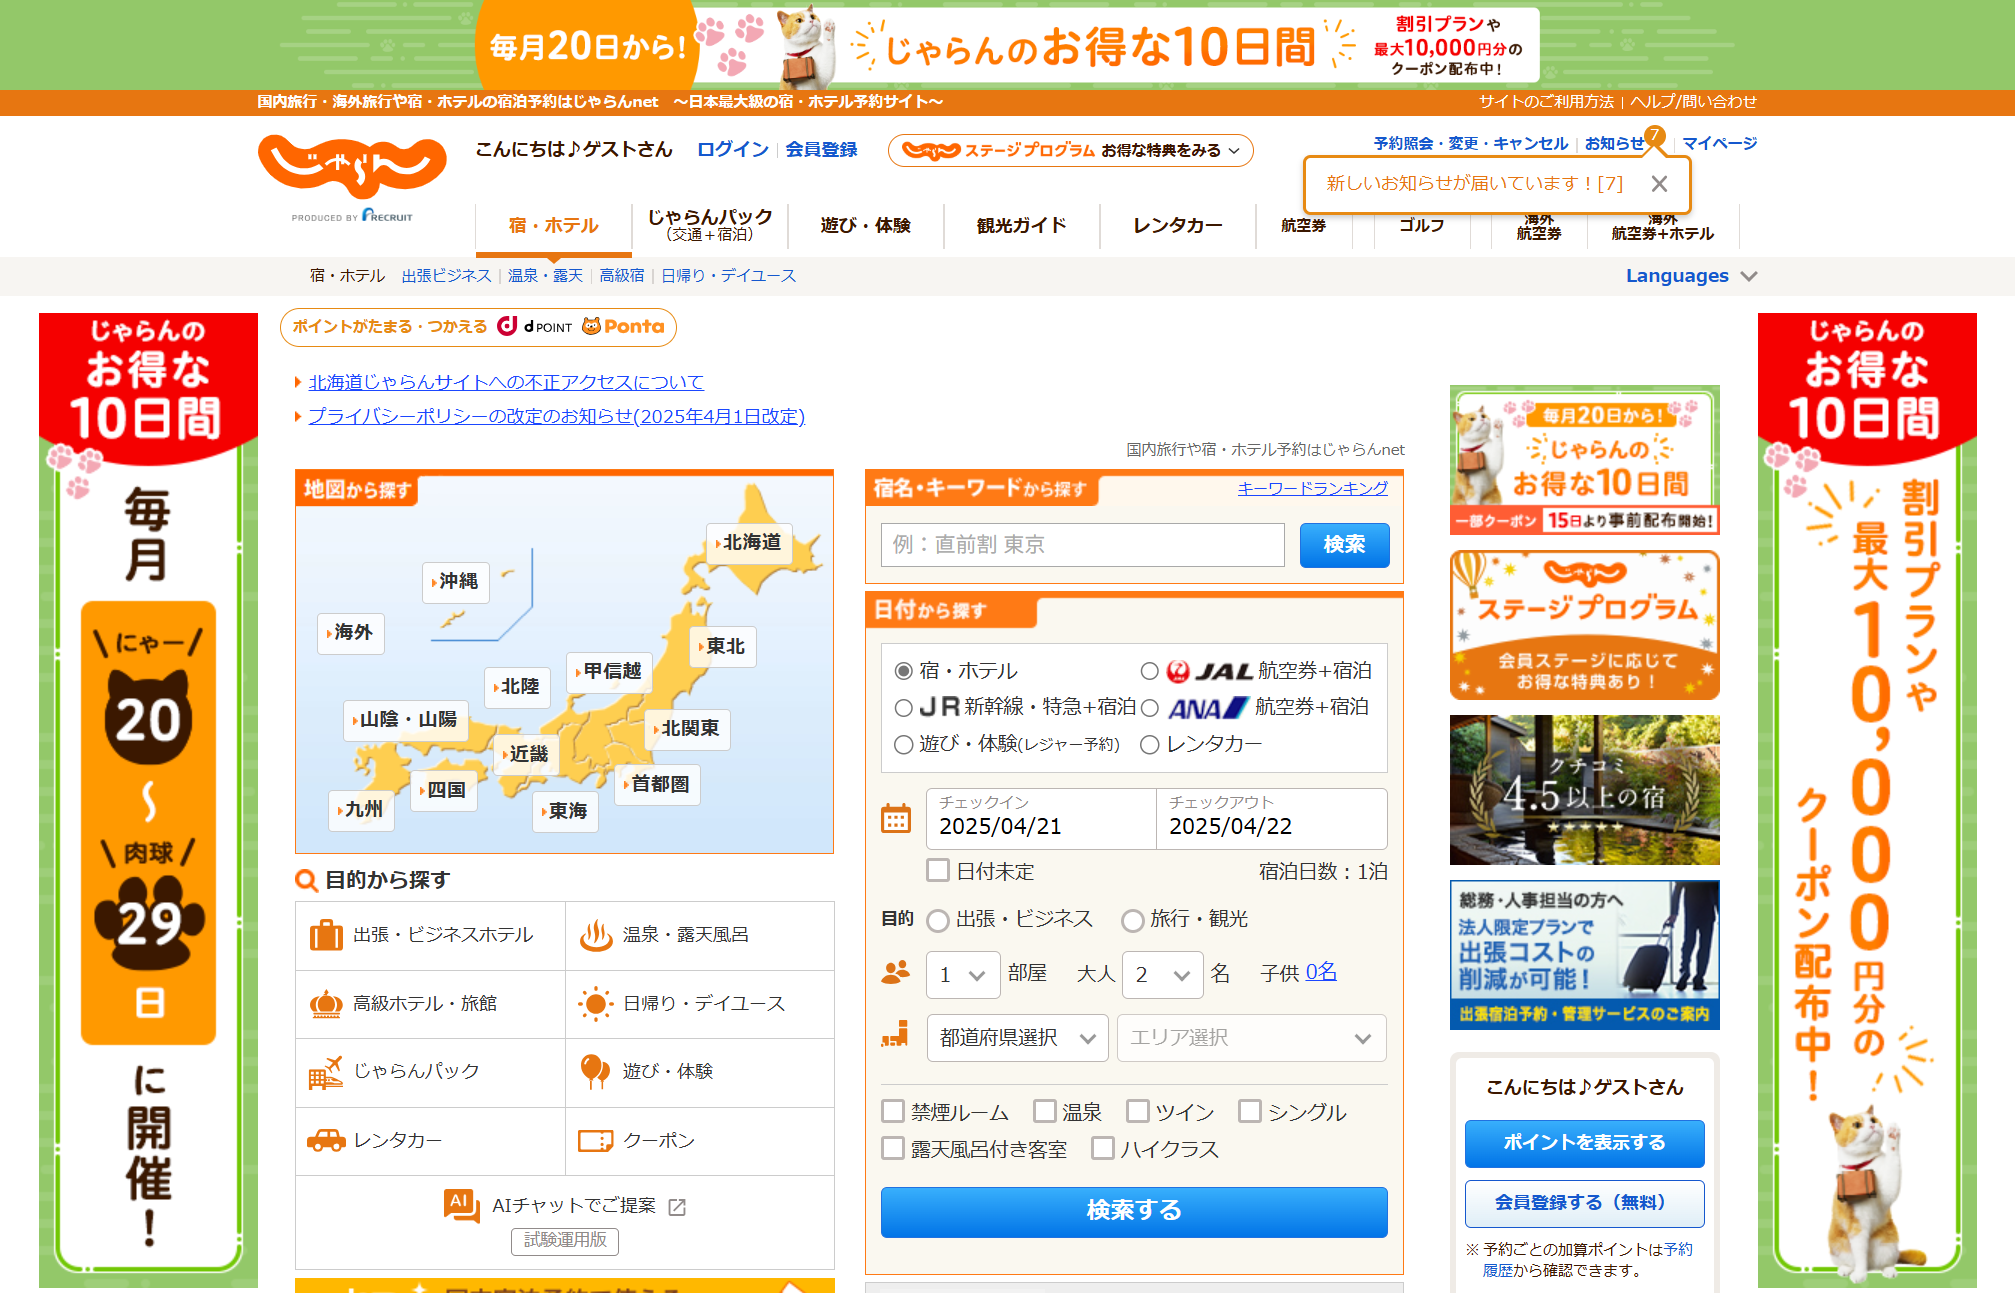The image size is (2015, 1293).
Task: Click the blue 検索 keyword button
Action: pyautogui.click(x=1344, y=545)
